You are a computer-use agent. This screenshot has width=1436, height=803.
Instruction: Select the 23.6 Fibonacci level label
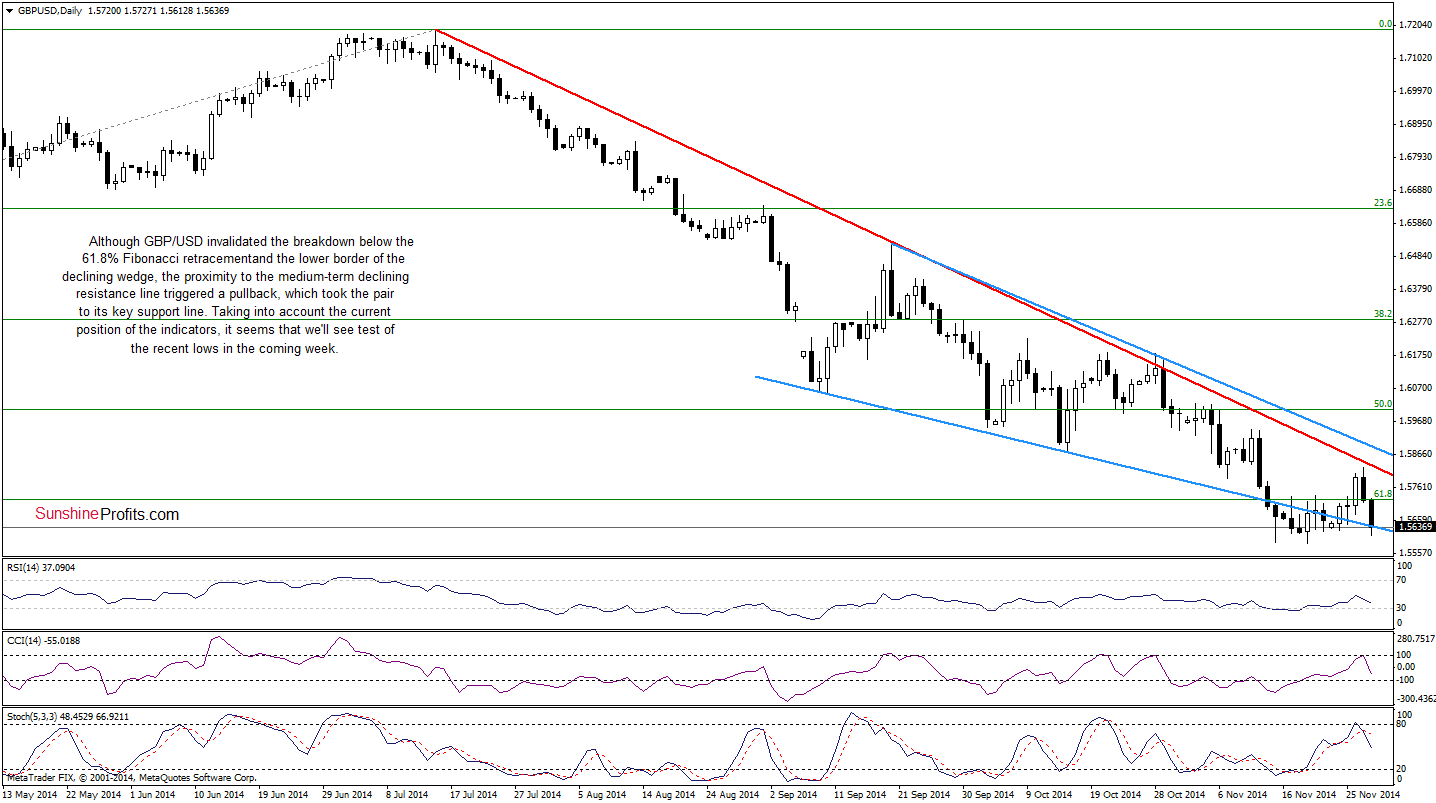[x=1383, y=202]
